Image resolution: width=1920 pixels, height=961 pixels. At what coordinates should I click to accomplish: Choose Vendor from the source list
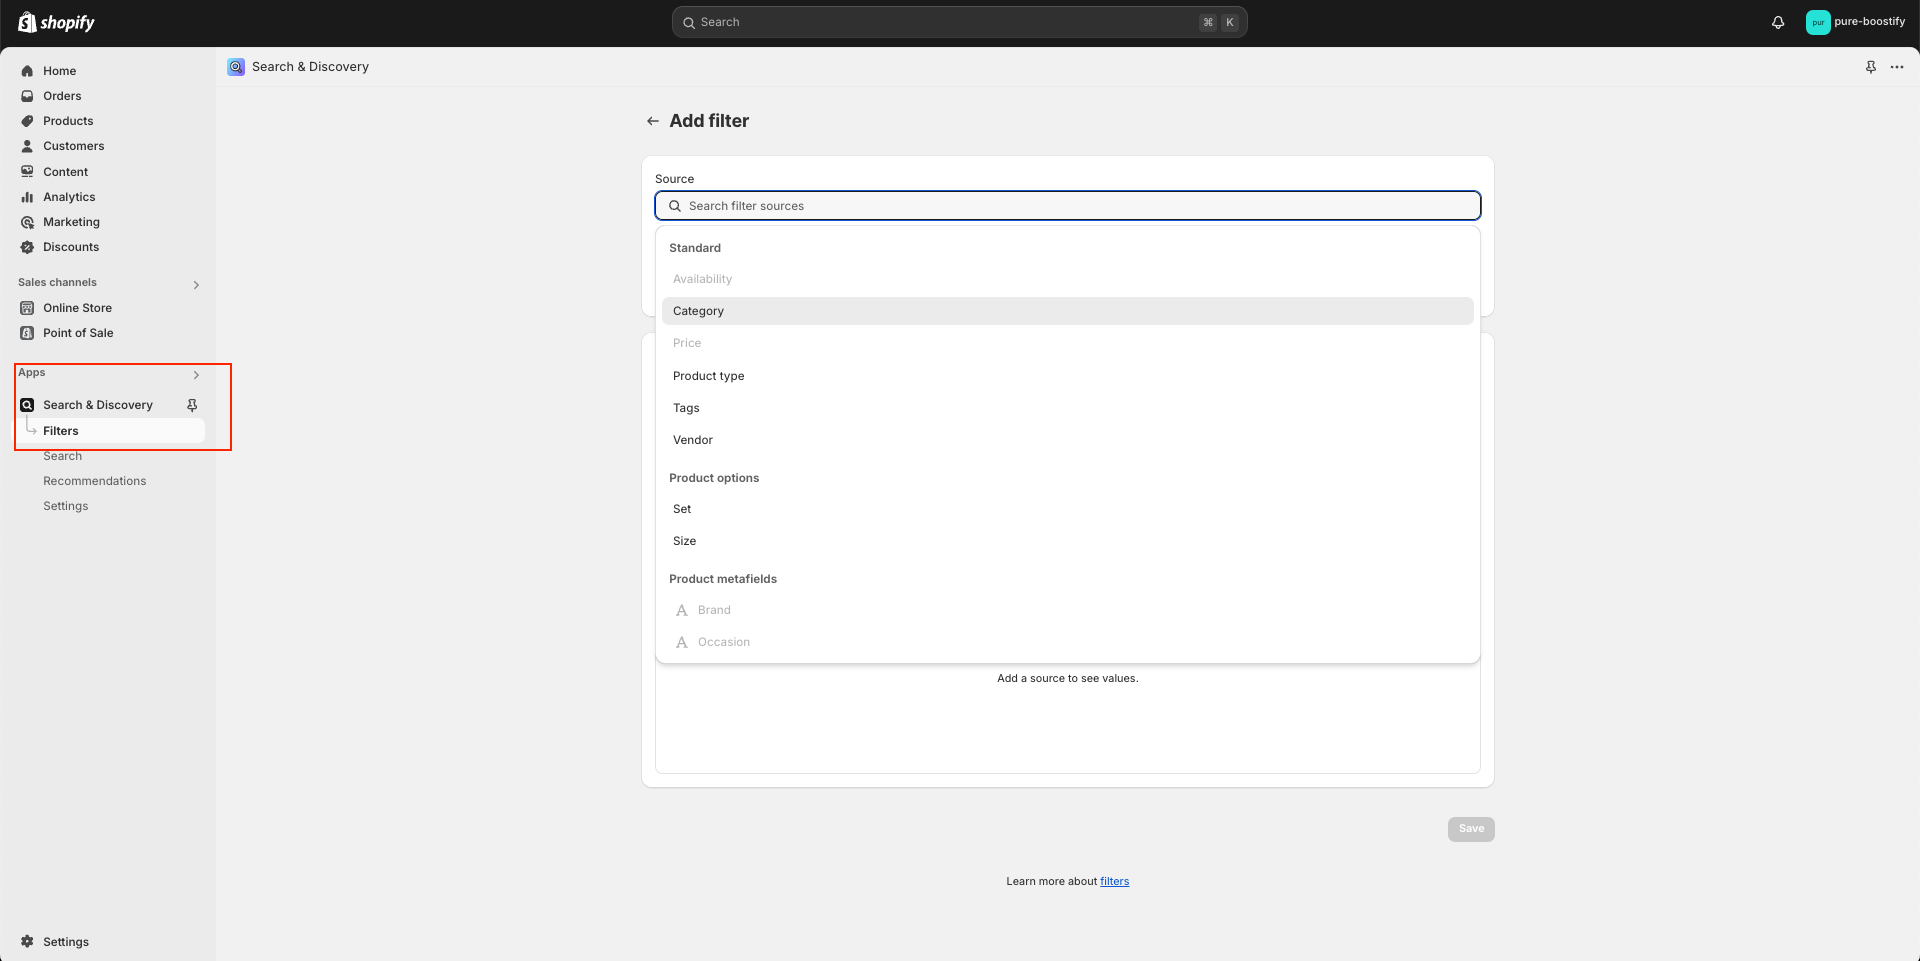click(x=692, y=440)
